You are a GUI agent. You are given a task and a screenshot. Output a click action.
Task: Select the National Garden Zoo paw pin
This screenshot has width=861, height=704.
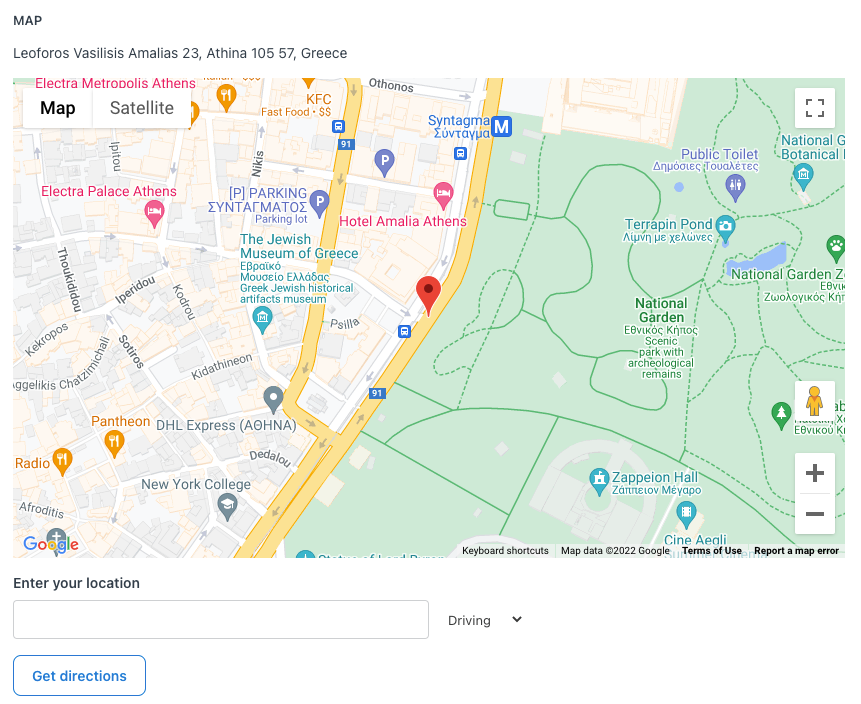click(x=836, y=249)
